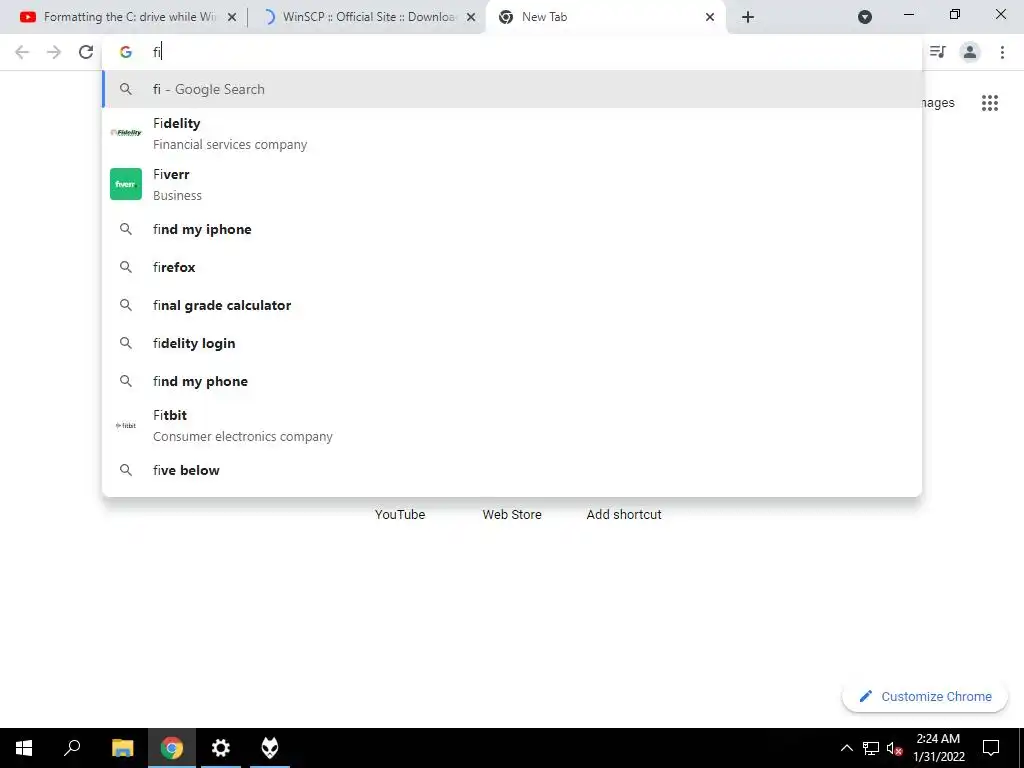Expand the hidden system tray icons chevron
The width and height of the screenshot is (1024, 768).
point(846,748)
